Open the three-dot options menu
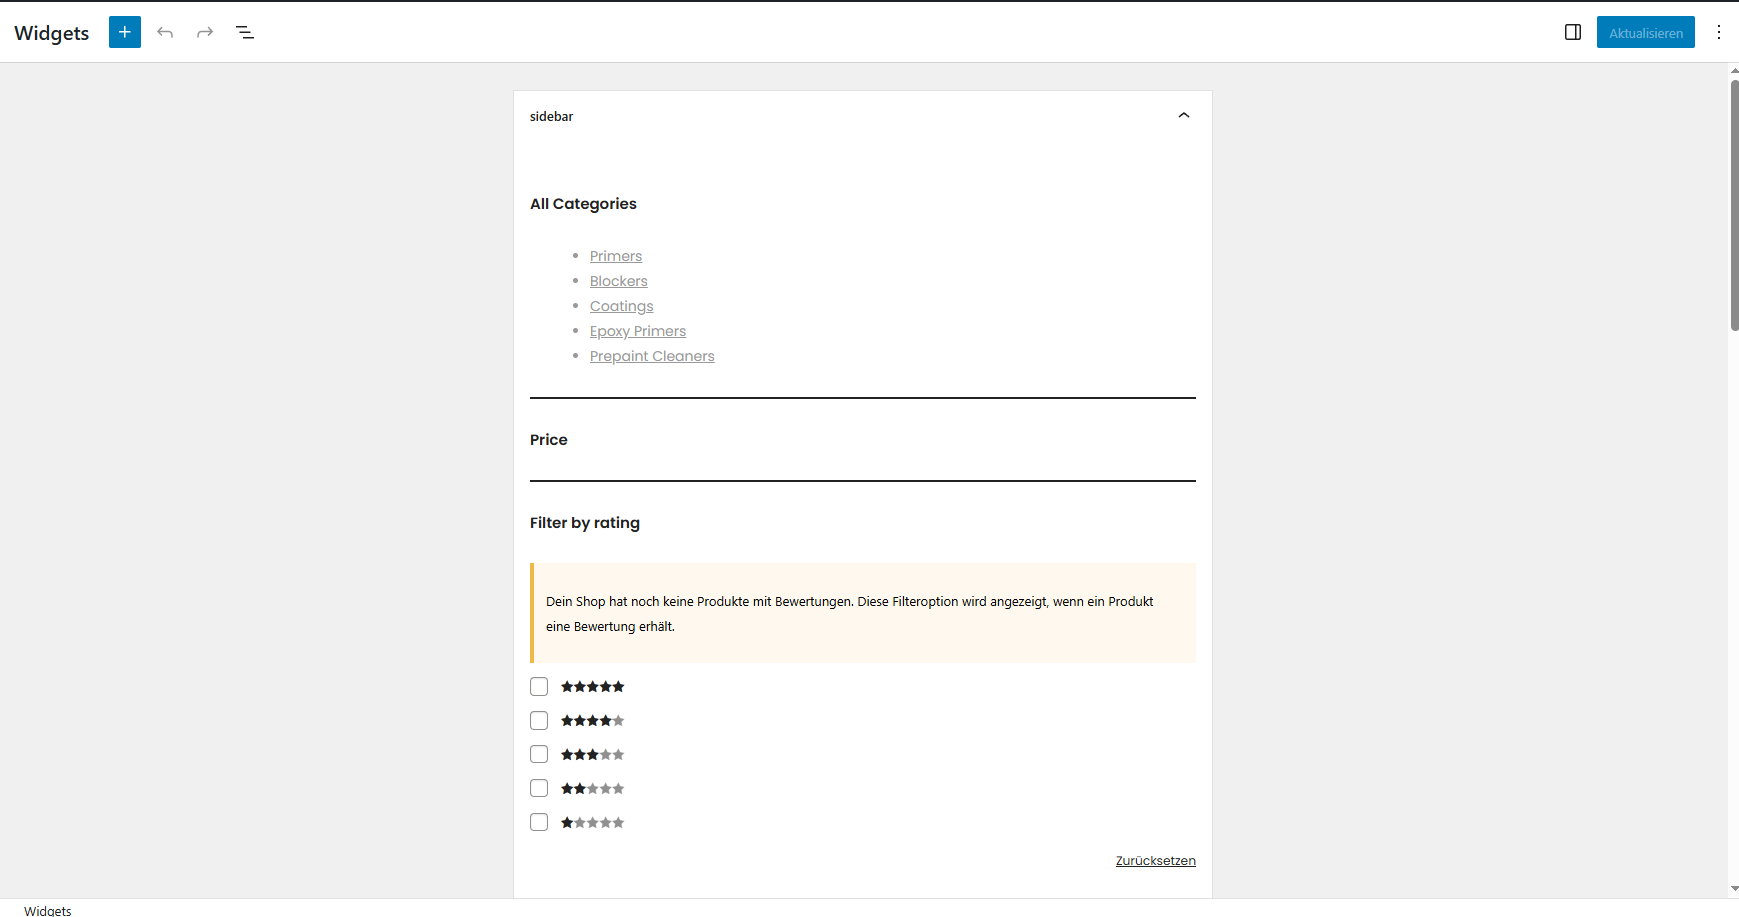Image resolution: width=1739 pixels, height=917 pixels. (1719, 32)
